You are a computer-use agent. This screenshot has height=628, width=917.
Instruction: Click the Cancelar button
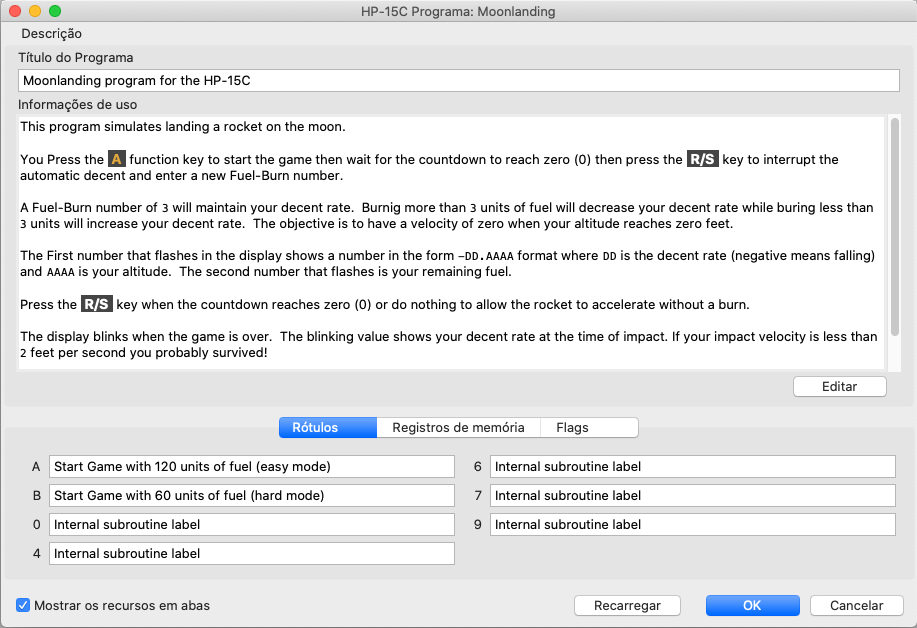click(x=855, y=605)
